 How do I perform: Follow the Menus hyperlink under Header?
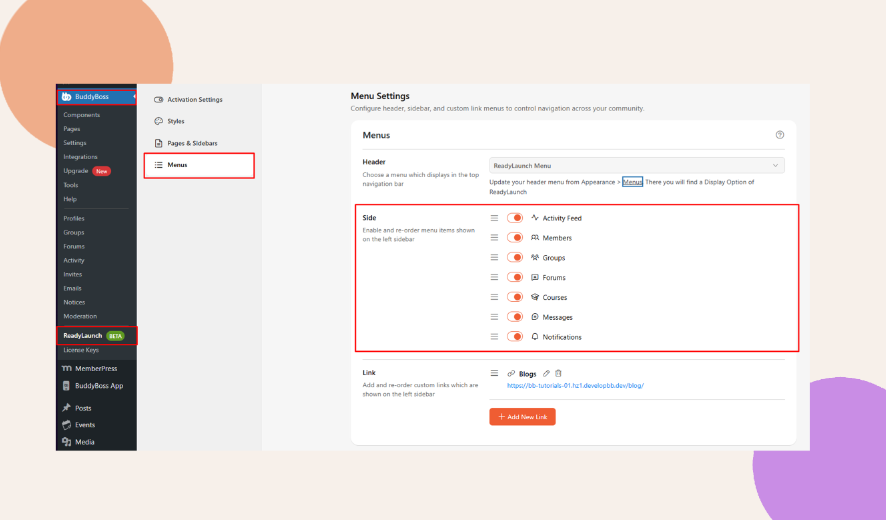pos(632,182)
